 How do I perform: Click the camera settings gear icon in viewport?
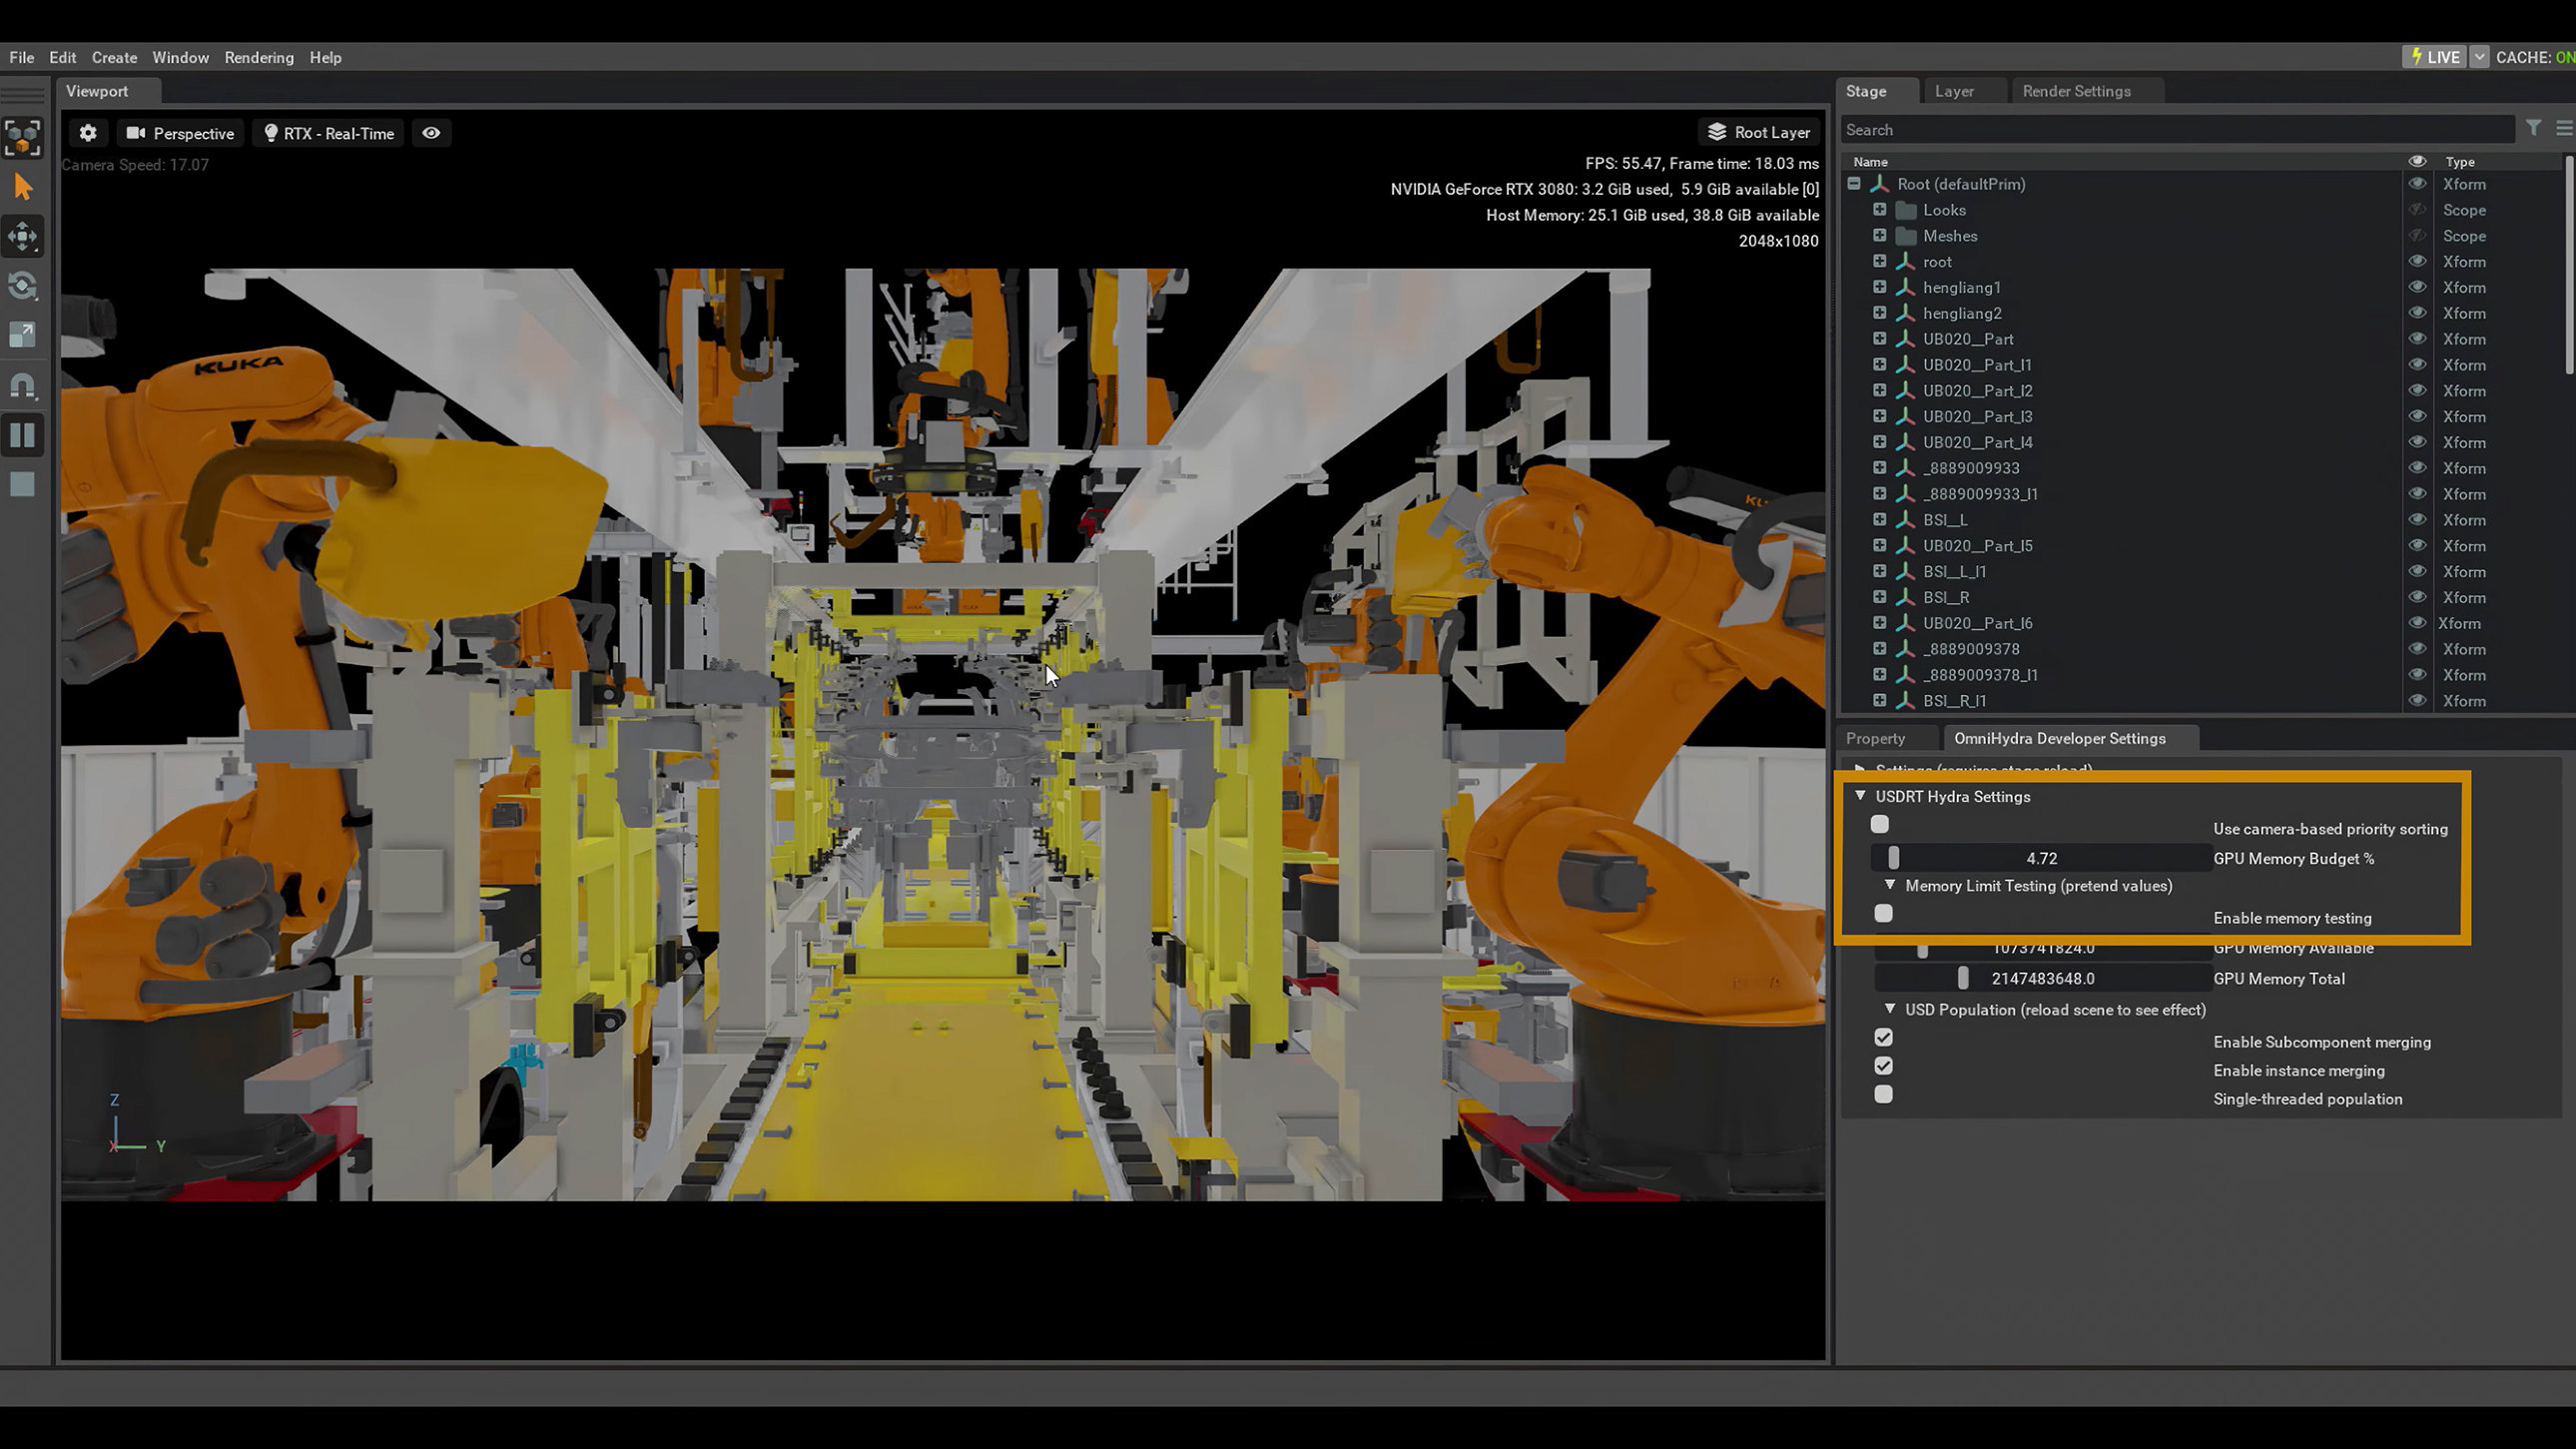coord(87,133)
